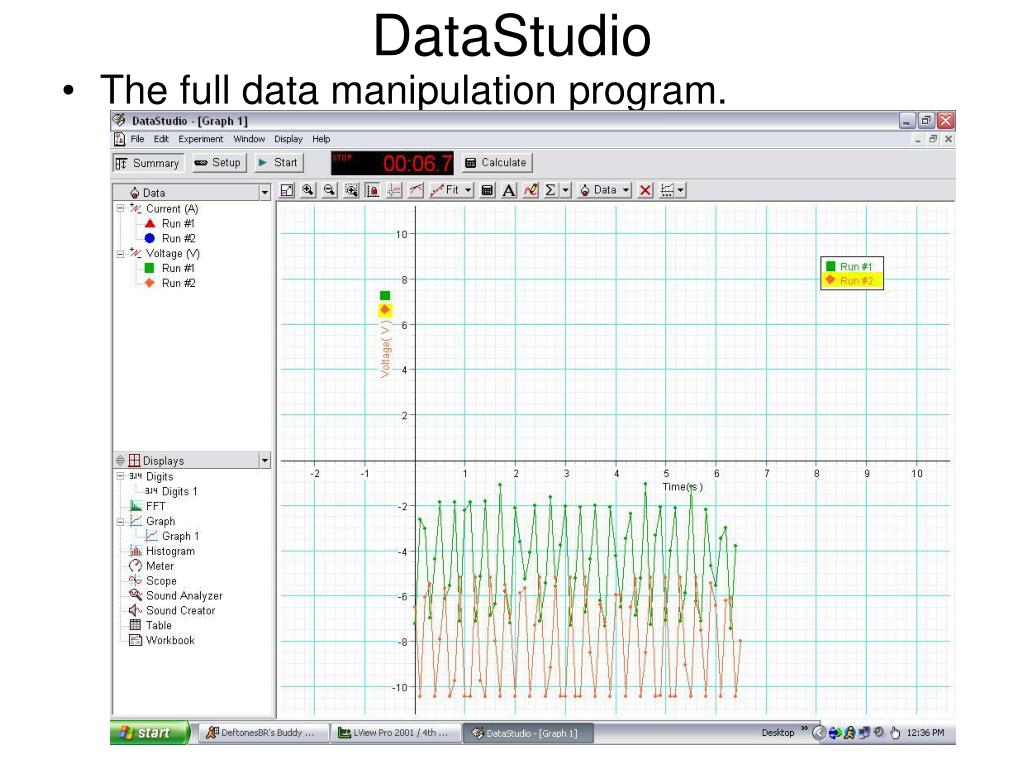
Task: Open the File menu
Action: [x=137, y=139]
